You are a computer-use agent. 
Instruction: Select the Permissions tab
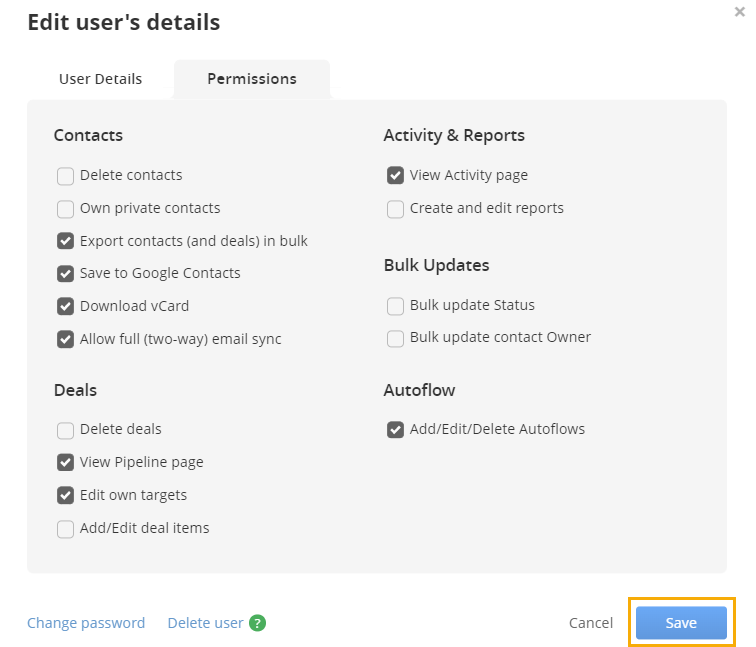pos(252,79)
